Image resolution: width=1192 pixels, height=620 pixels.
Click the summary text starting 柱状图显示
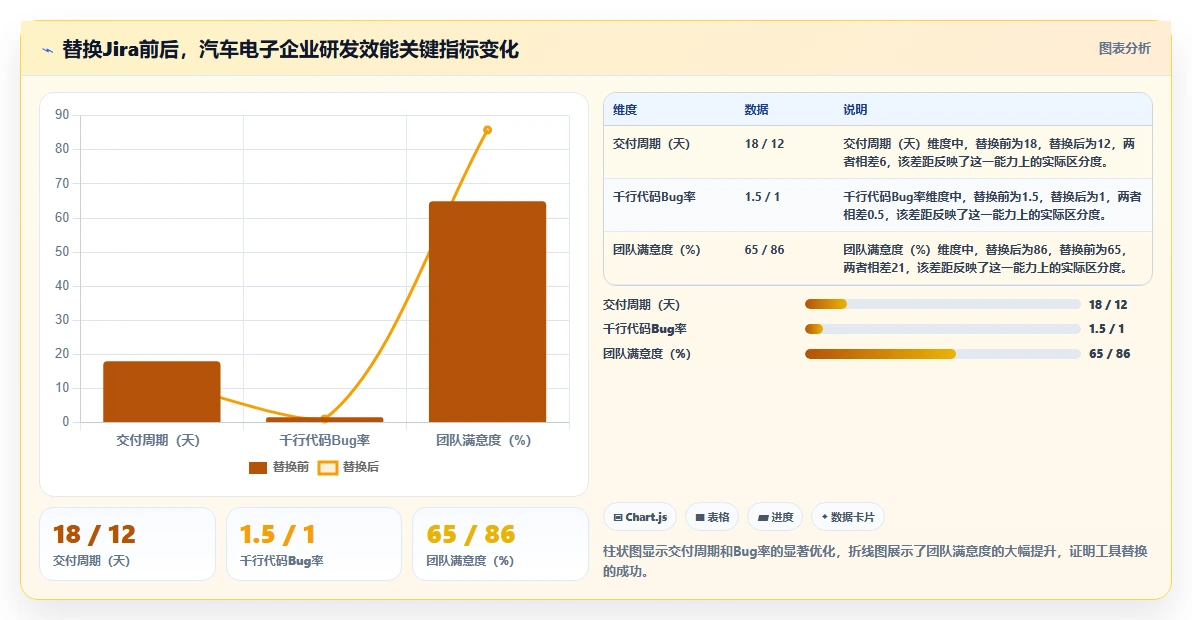875,561
